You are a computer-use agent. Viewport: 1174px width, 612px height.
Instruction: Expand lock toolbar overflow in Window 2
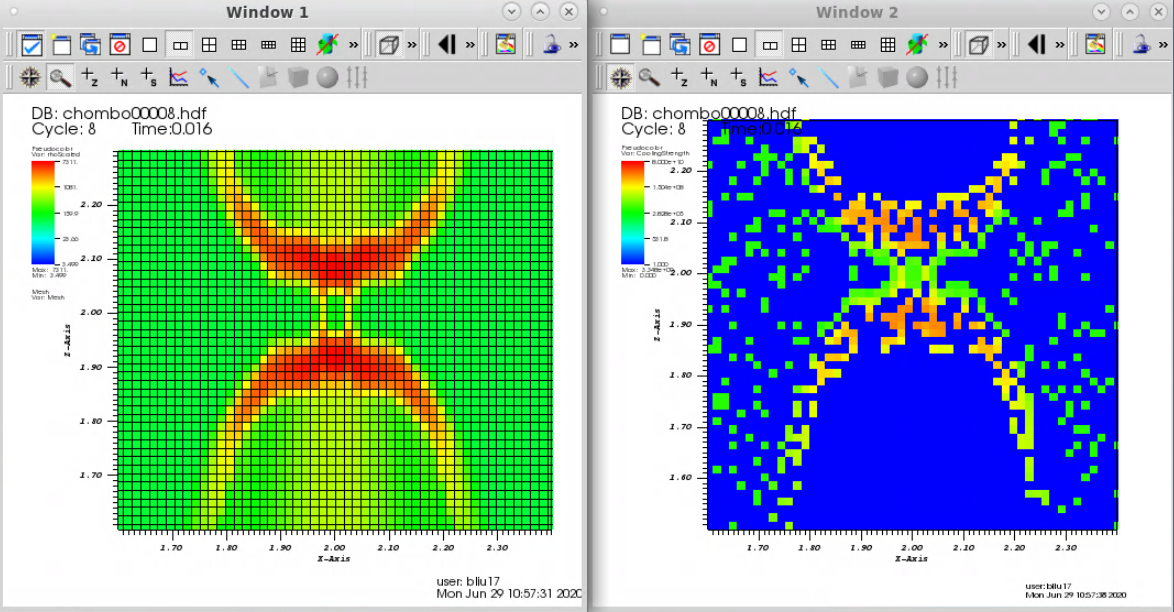click(1164, 45)
